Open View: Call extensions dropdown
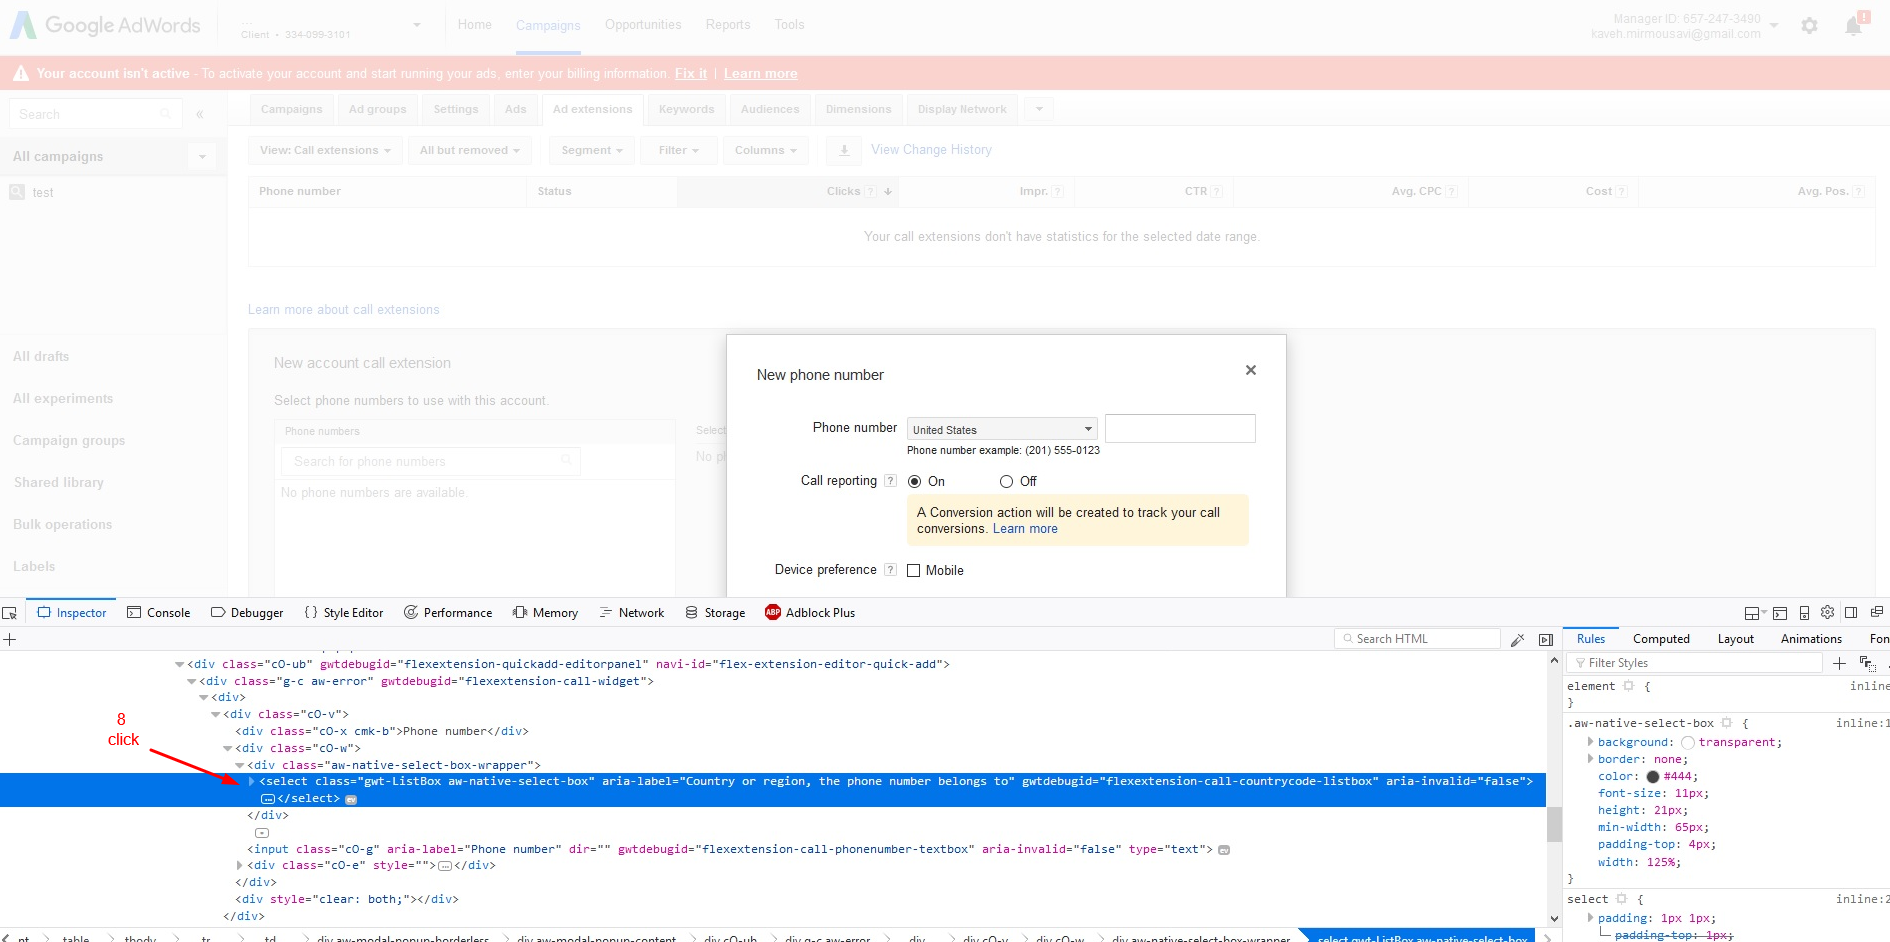This screenshot has width=1890, height=942. pos(326,150)
